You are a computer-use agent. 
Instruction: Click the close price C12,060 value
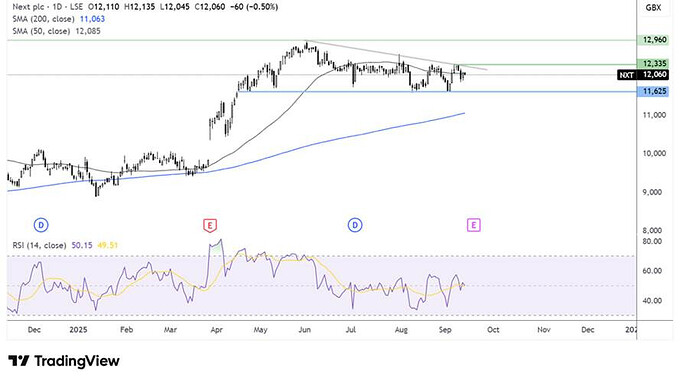(x=210, y=7)
